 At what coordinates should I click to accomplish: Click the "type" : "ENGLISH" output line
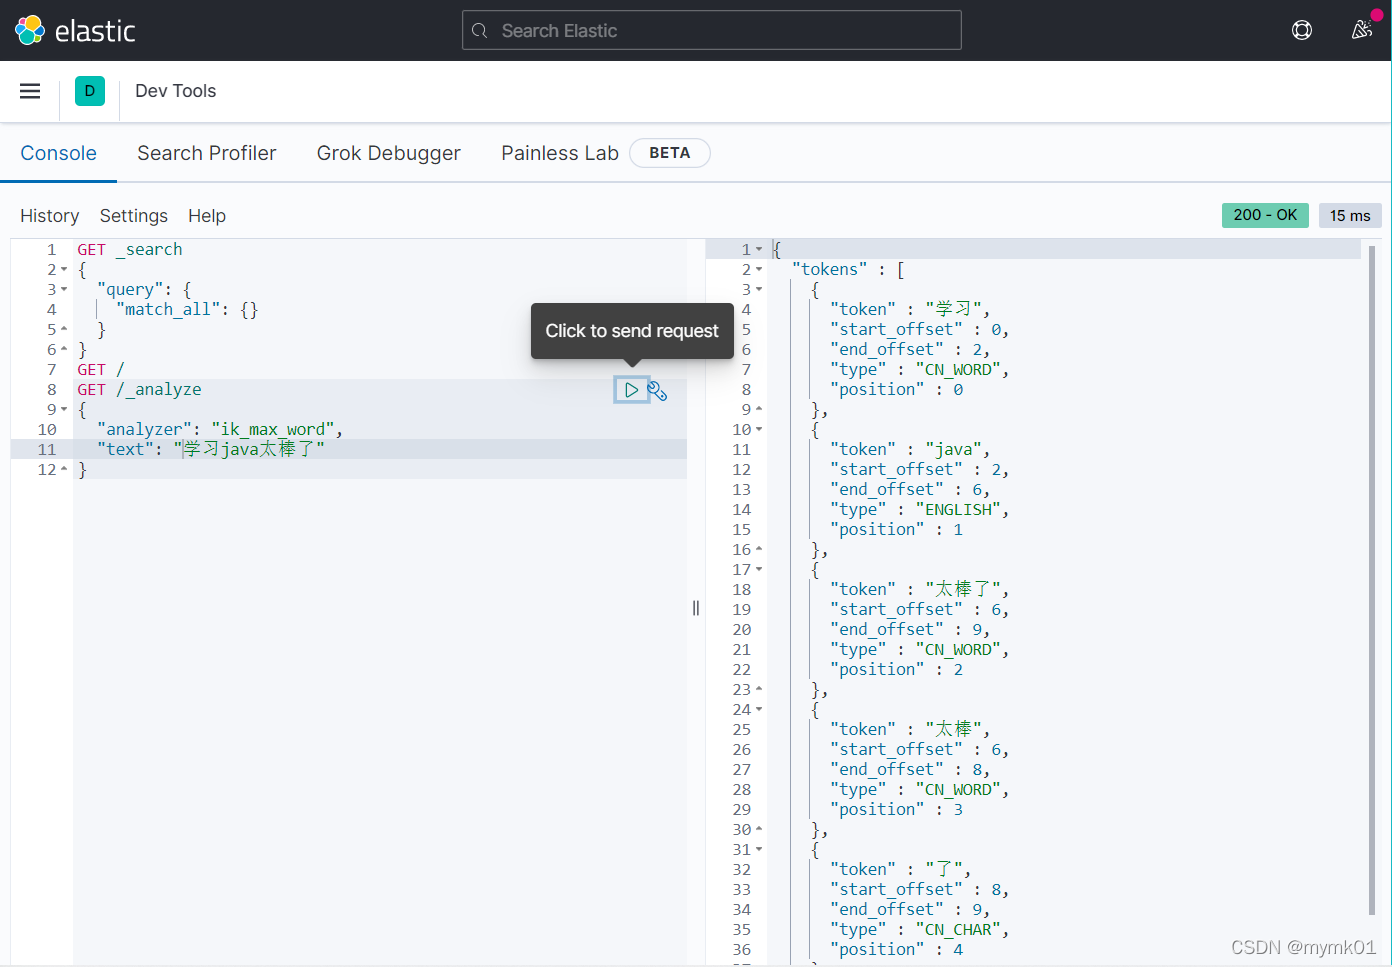click(919, 510)
